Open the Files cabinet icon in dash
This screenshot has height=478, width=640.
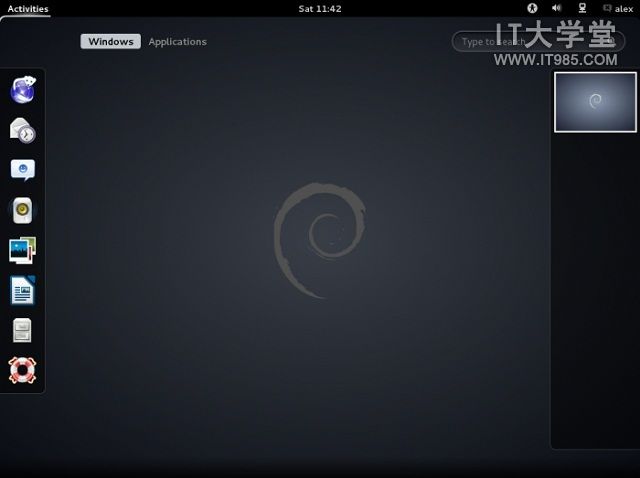coord(22,330)
